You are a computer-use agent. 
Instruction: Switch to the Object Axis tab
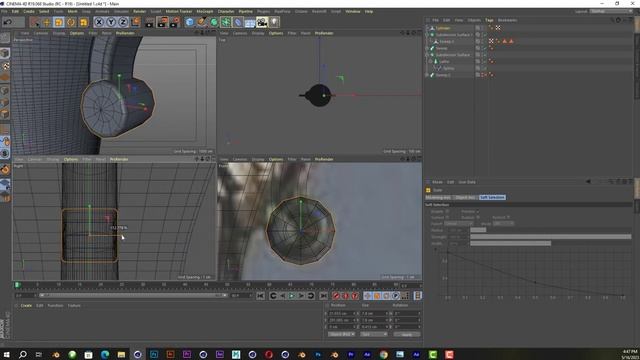point(465,198)
